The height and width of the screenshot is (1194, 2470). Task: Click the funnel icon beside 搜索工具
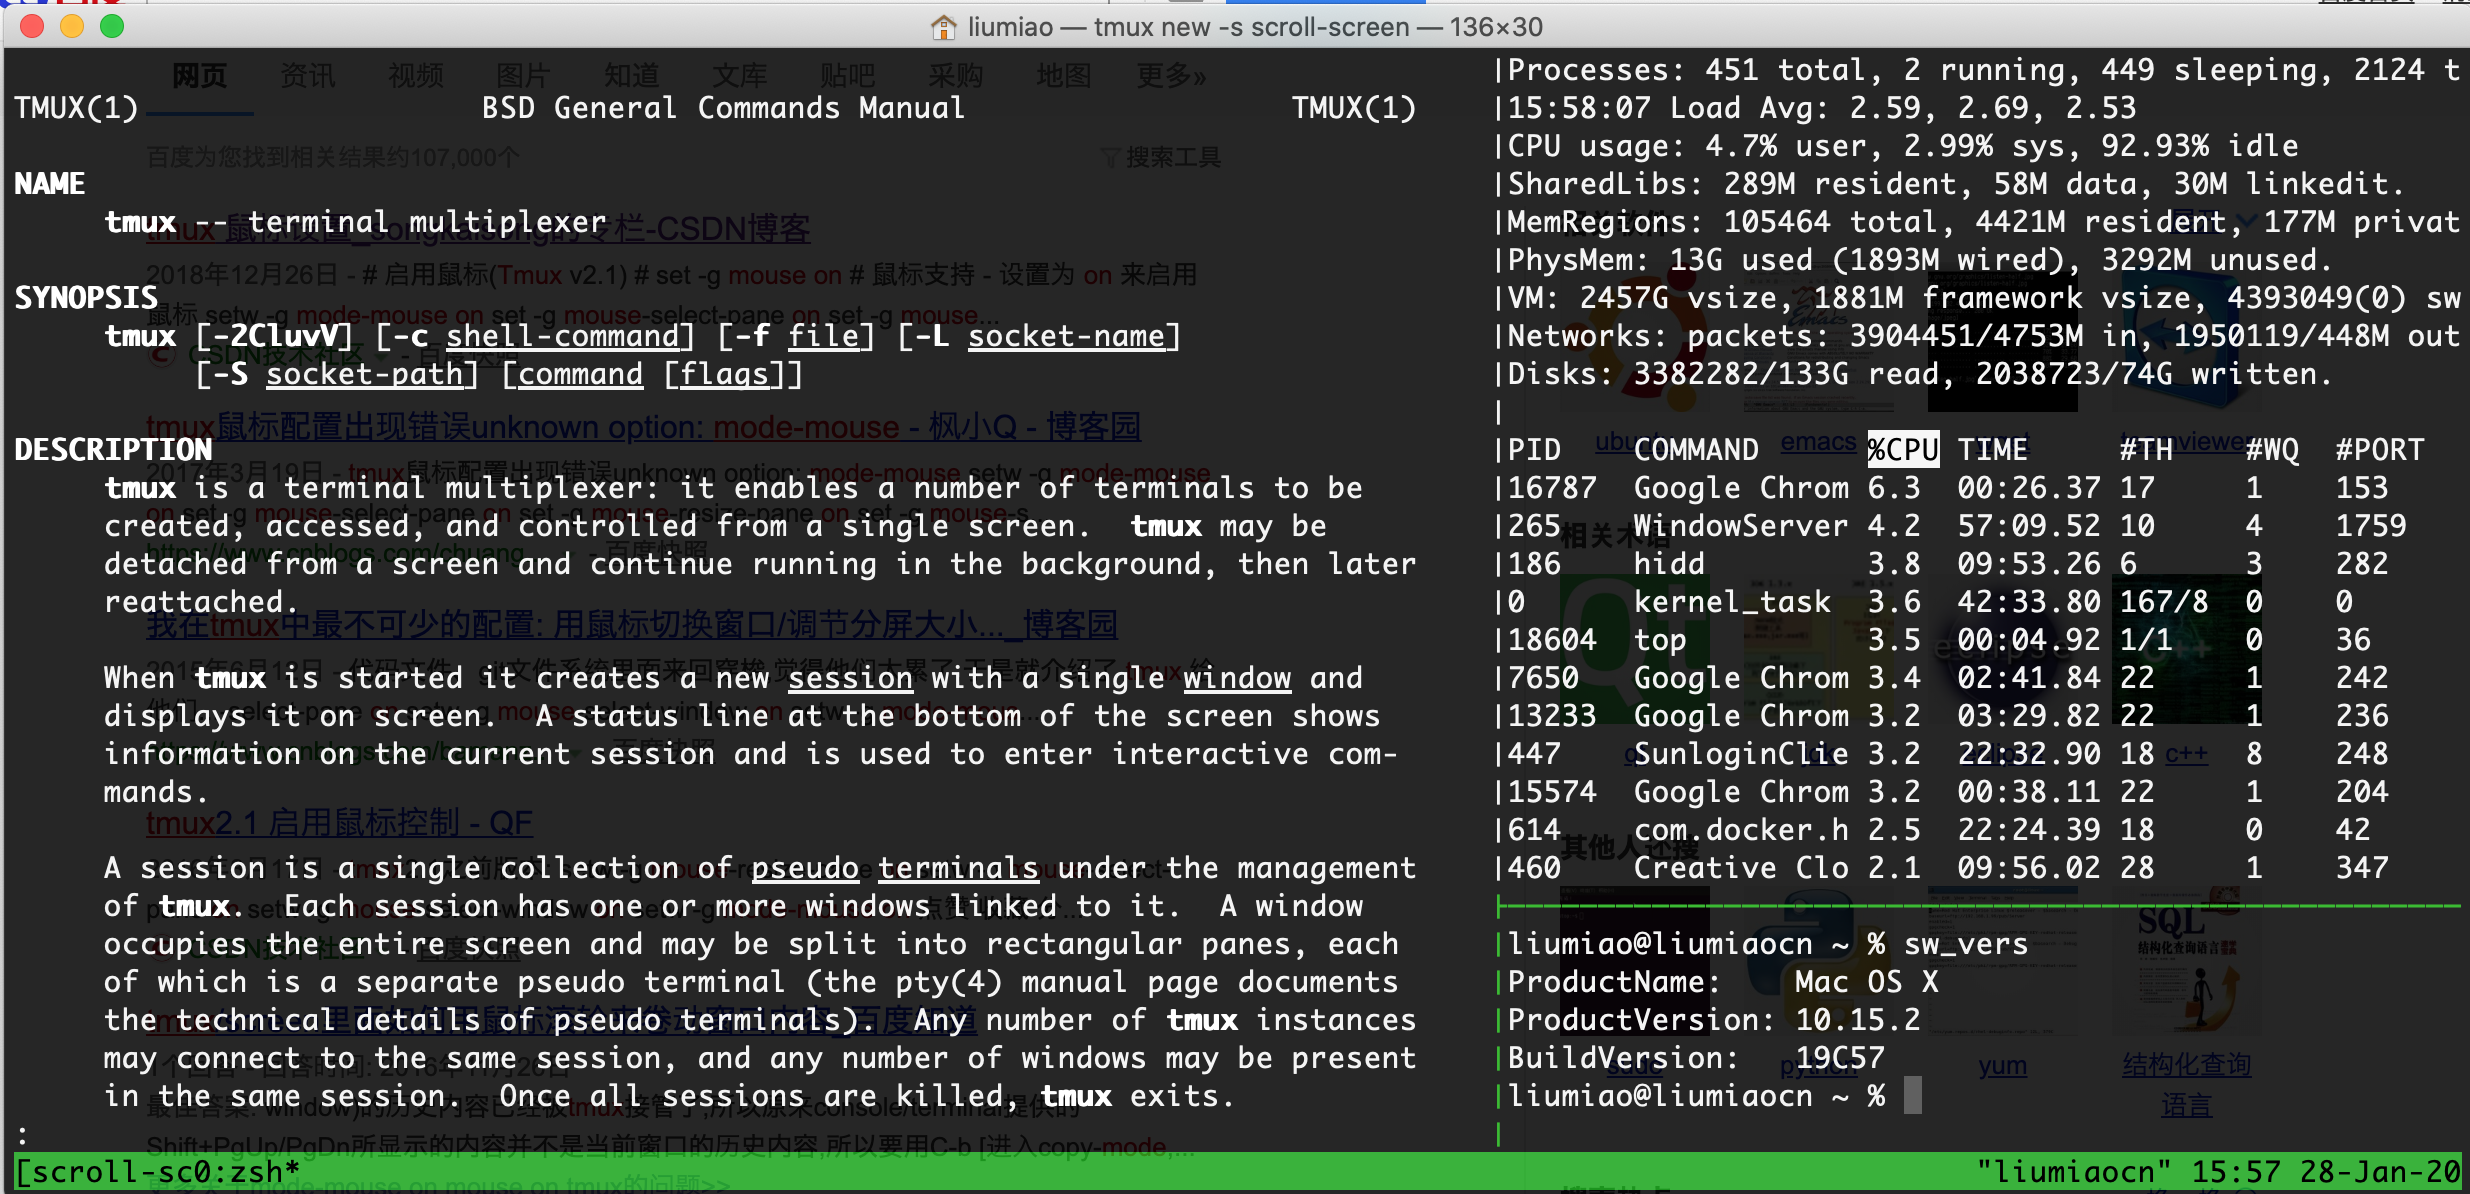tap(1110, 157)
